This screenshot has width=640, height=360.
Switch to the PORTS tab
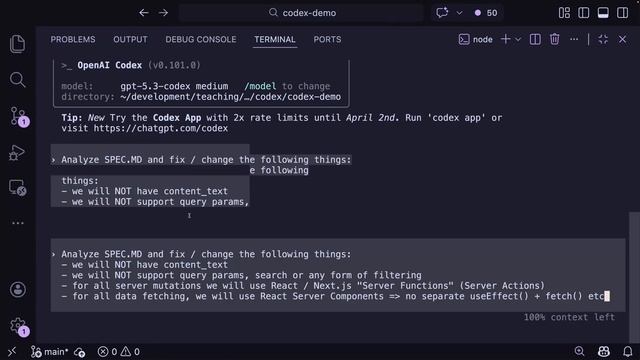coord(327,40)
